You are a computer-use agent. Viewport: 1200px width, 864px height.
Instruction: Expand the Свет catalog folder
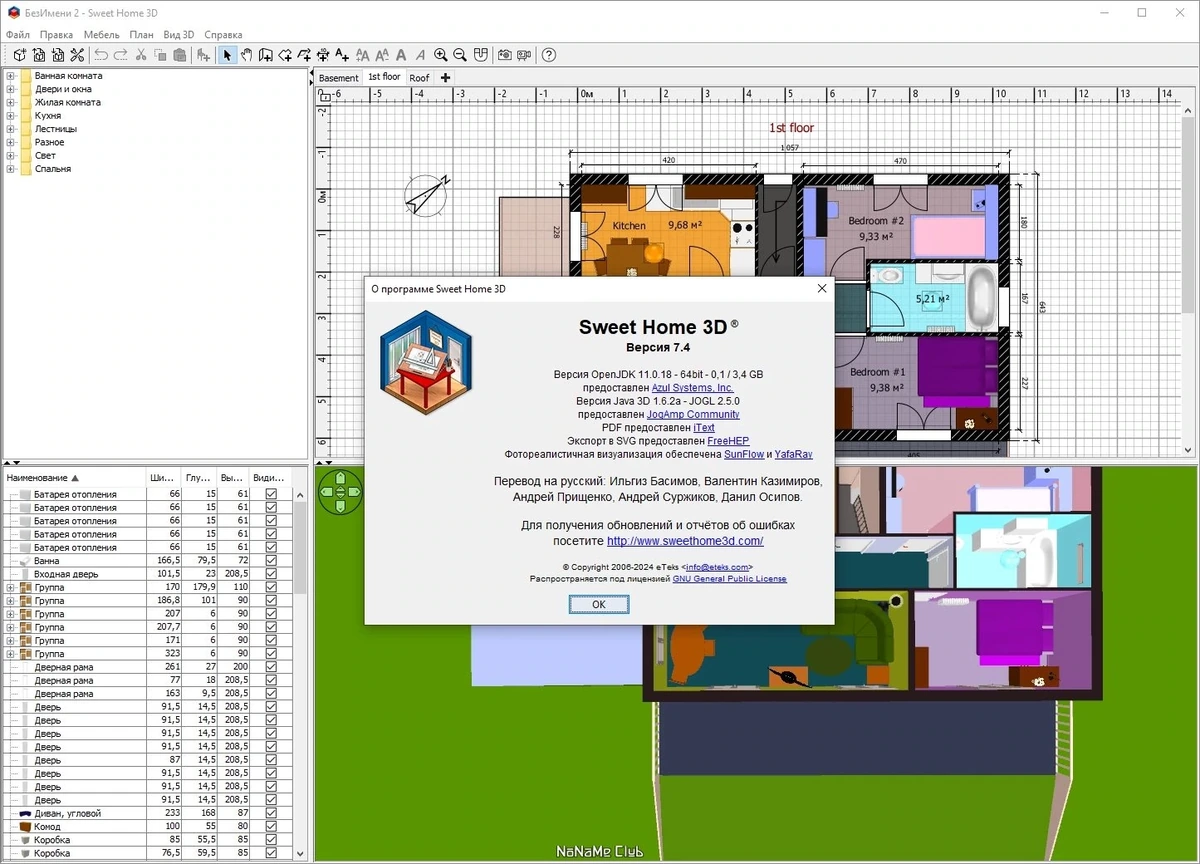click(x=11, y=156)
